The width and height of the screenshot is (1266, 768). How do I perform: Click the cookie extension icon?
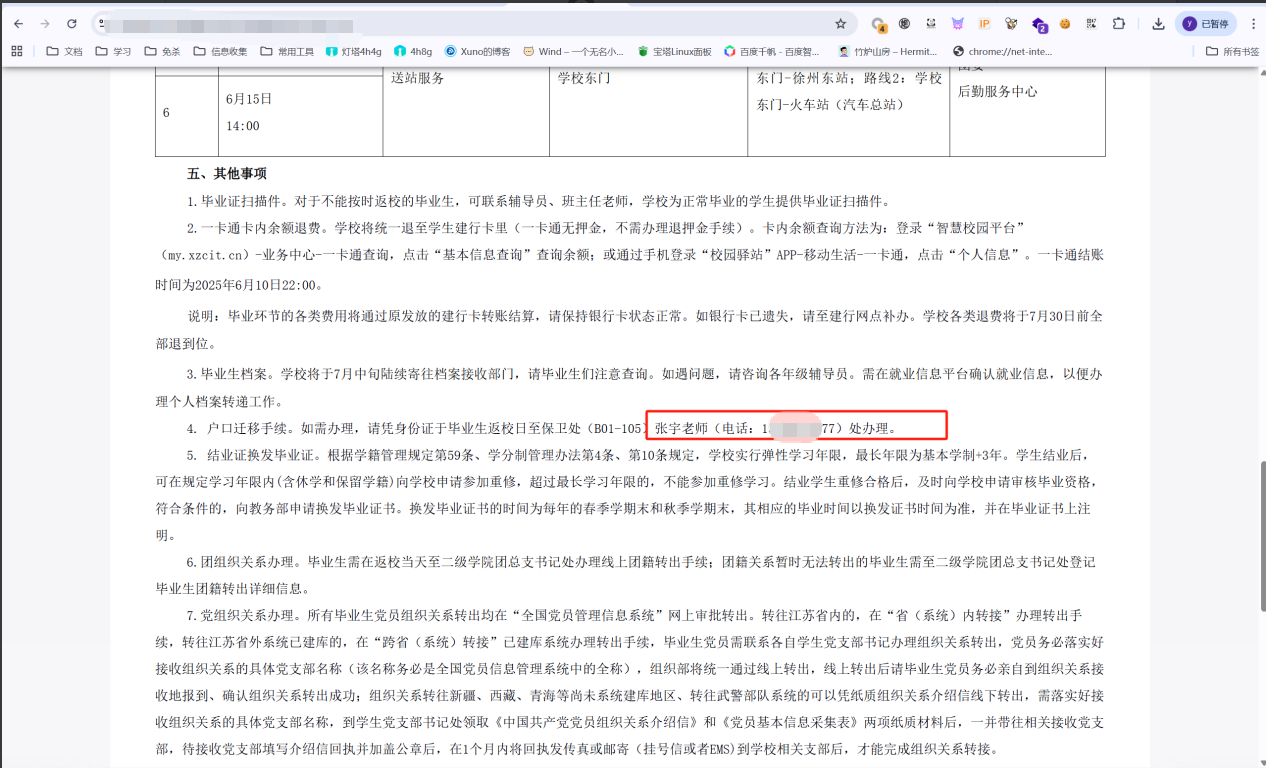(x=1065, y=24)
